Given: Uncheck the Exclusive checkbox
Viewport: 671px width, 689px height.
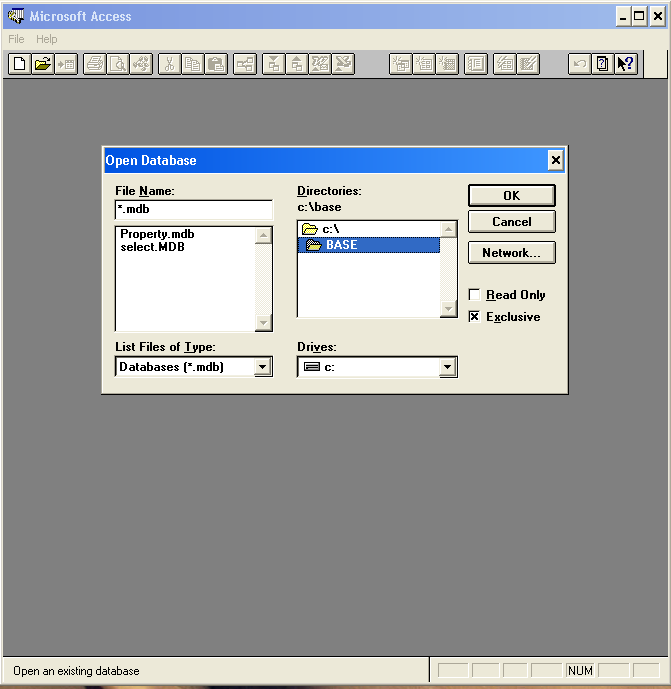Looking at the screenshot, I should point(474,316).
